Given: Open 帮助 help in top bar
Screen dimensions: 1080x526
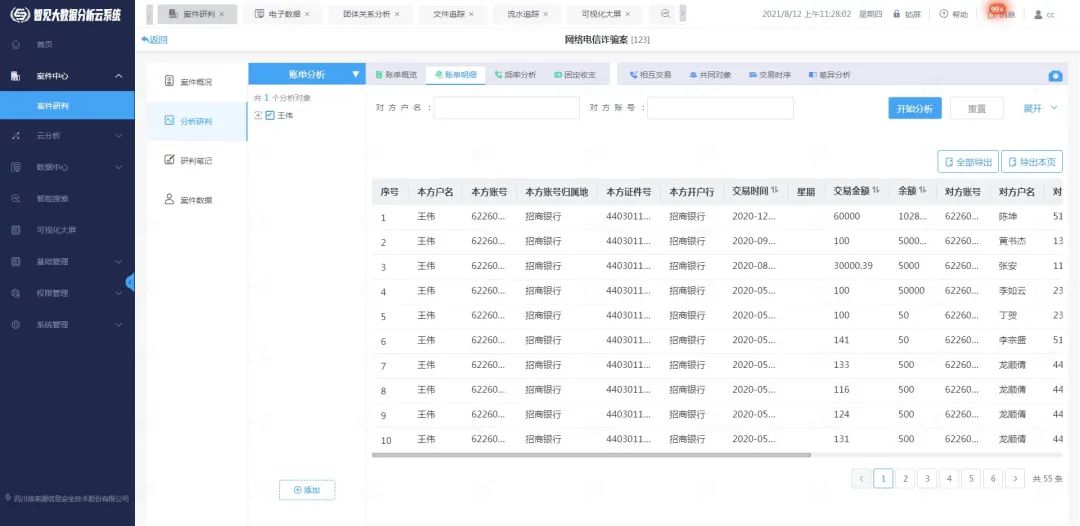Looking at the screenshot, I should click(x=954, y=14).
